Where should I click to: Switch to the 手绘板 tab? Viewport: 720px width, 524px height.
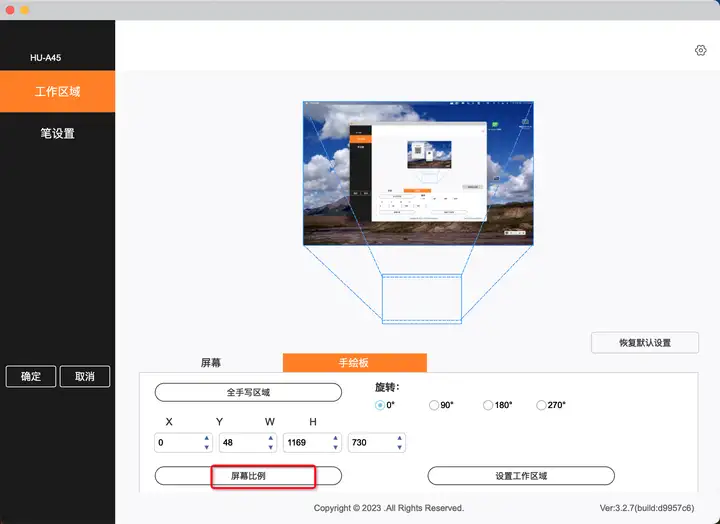(354, 362)
